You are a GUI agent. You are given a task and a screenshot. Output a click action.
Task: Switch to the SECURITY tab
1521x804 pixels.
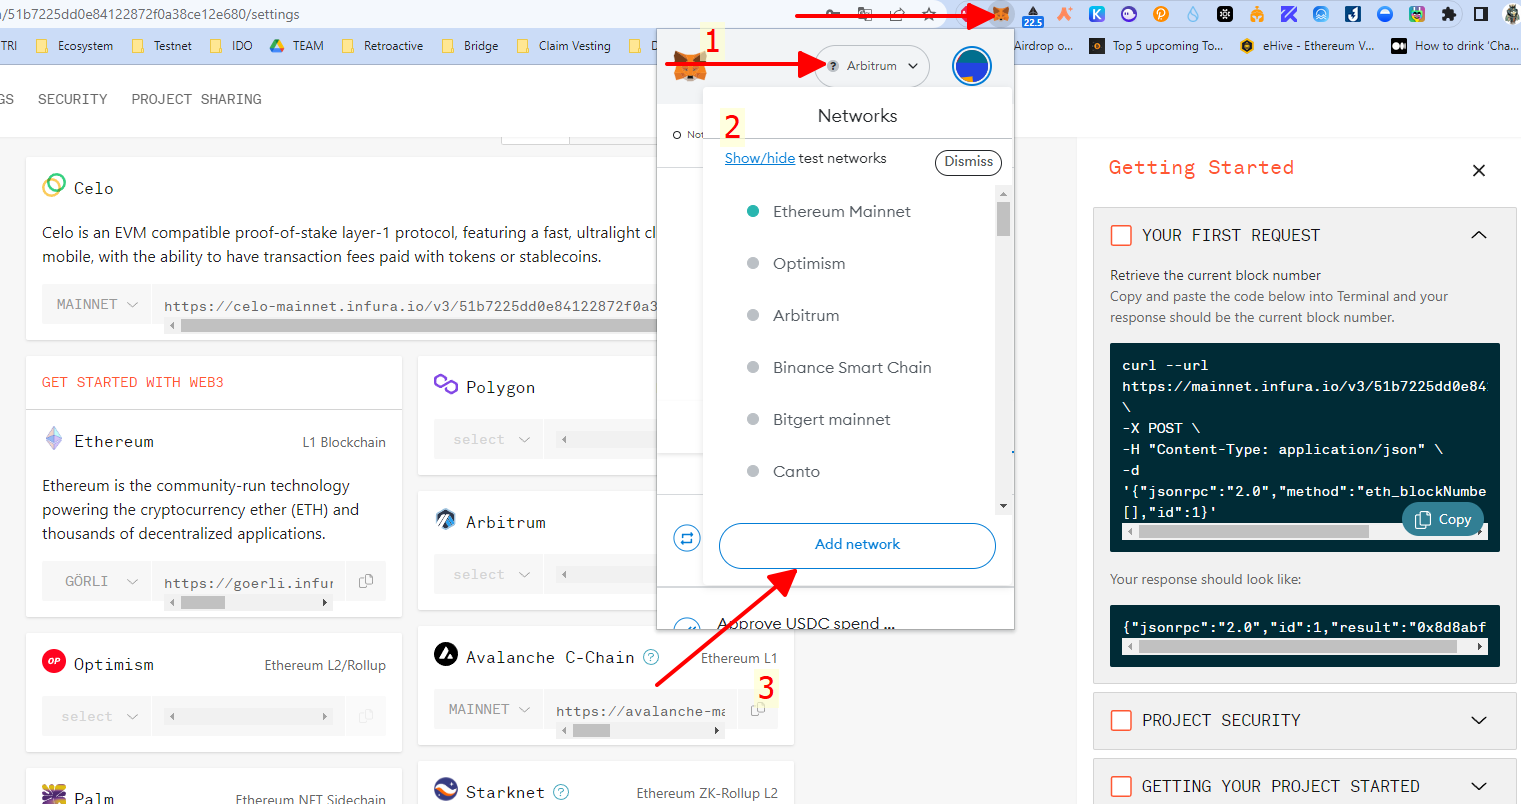click(x=72, y=99)
